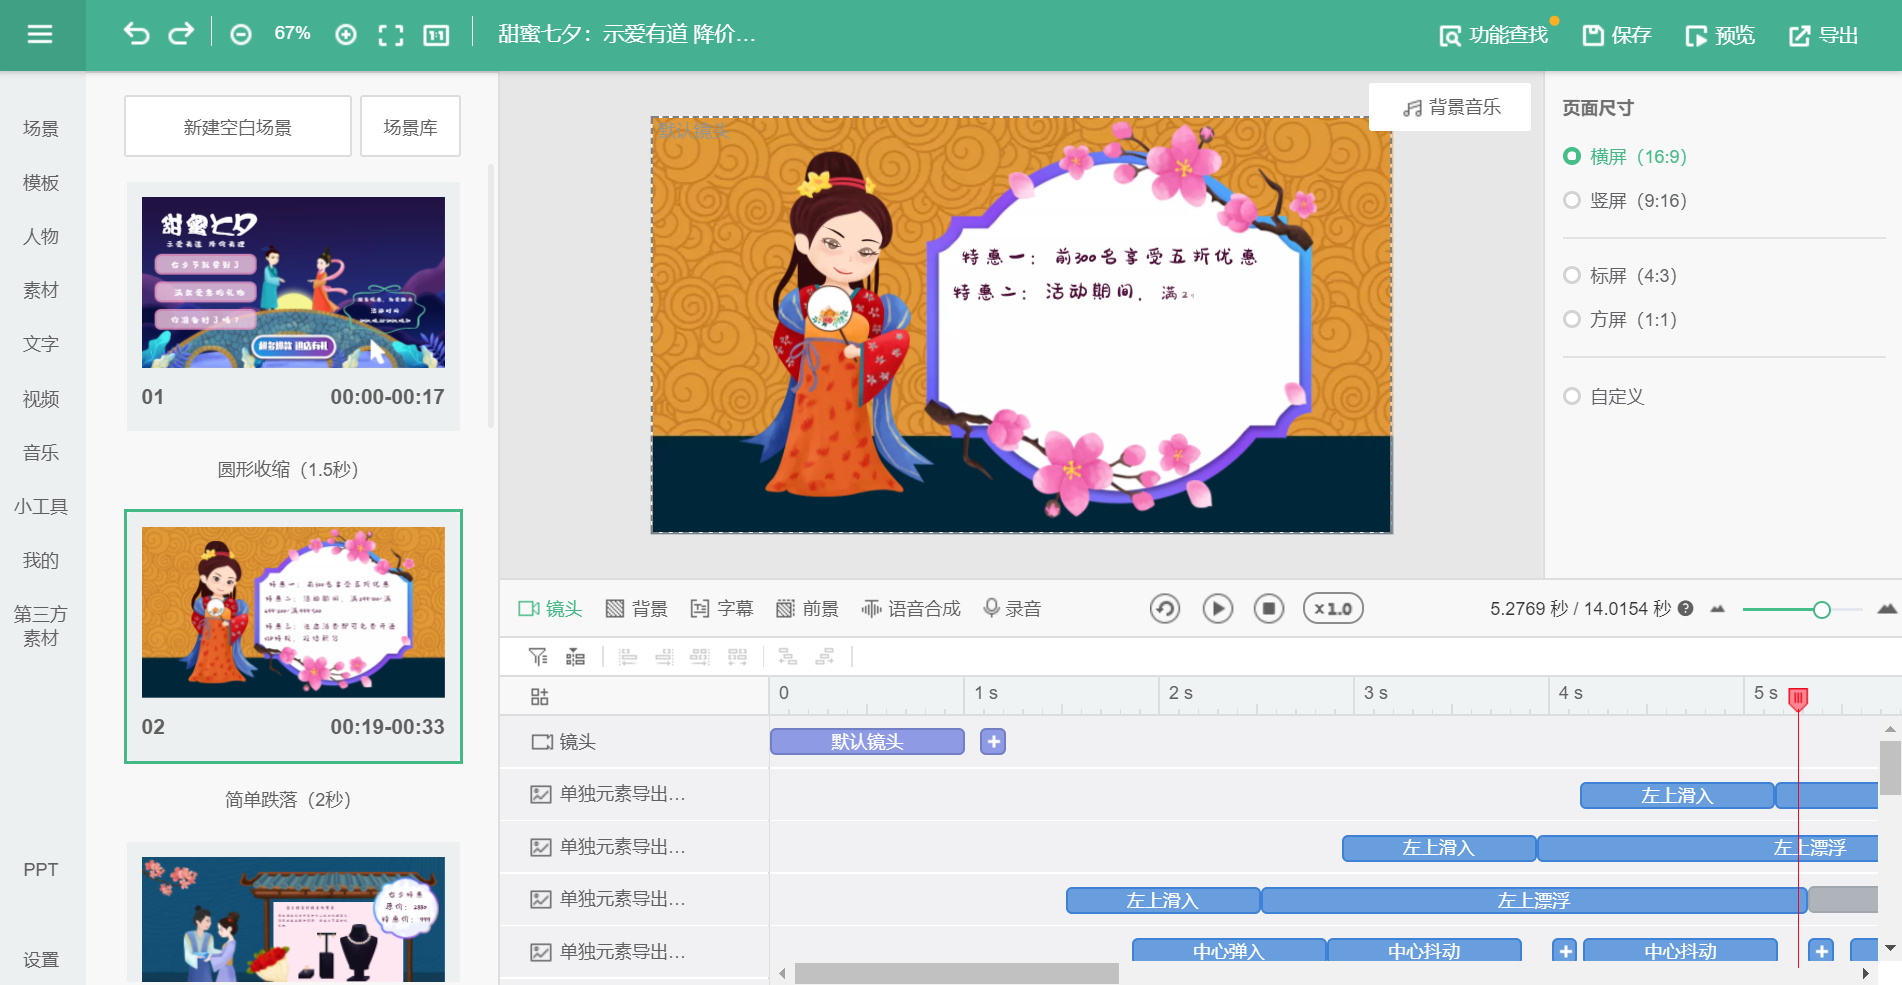Select the 左上滑入 clip in the first element track

(x=1677, y=795)
